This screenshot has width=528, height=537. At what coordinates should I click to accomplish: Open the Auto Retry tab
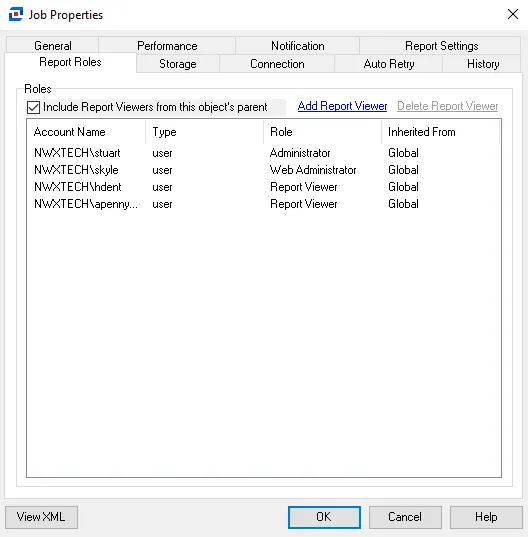coord(389,64)
